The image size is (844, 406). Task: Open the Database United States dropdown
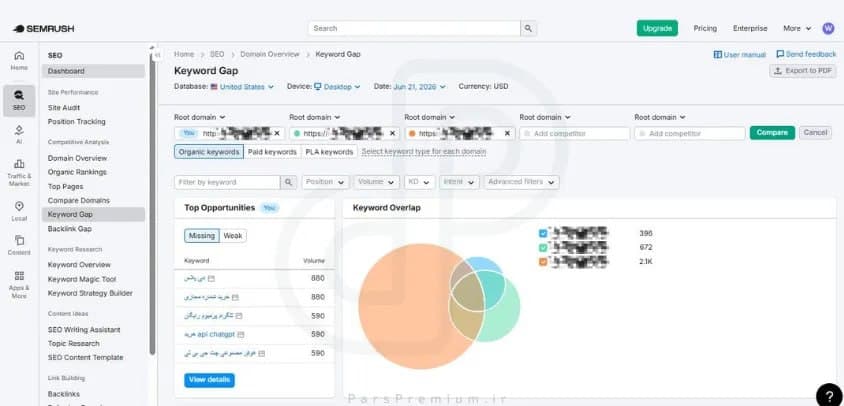pos(242,87)
